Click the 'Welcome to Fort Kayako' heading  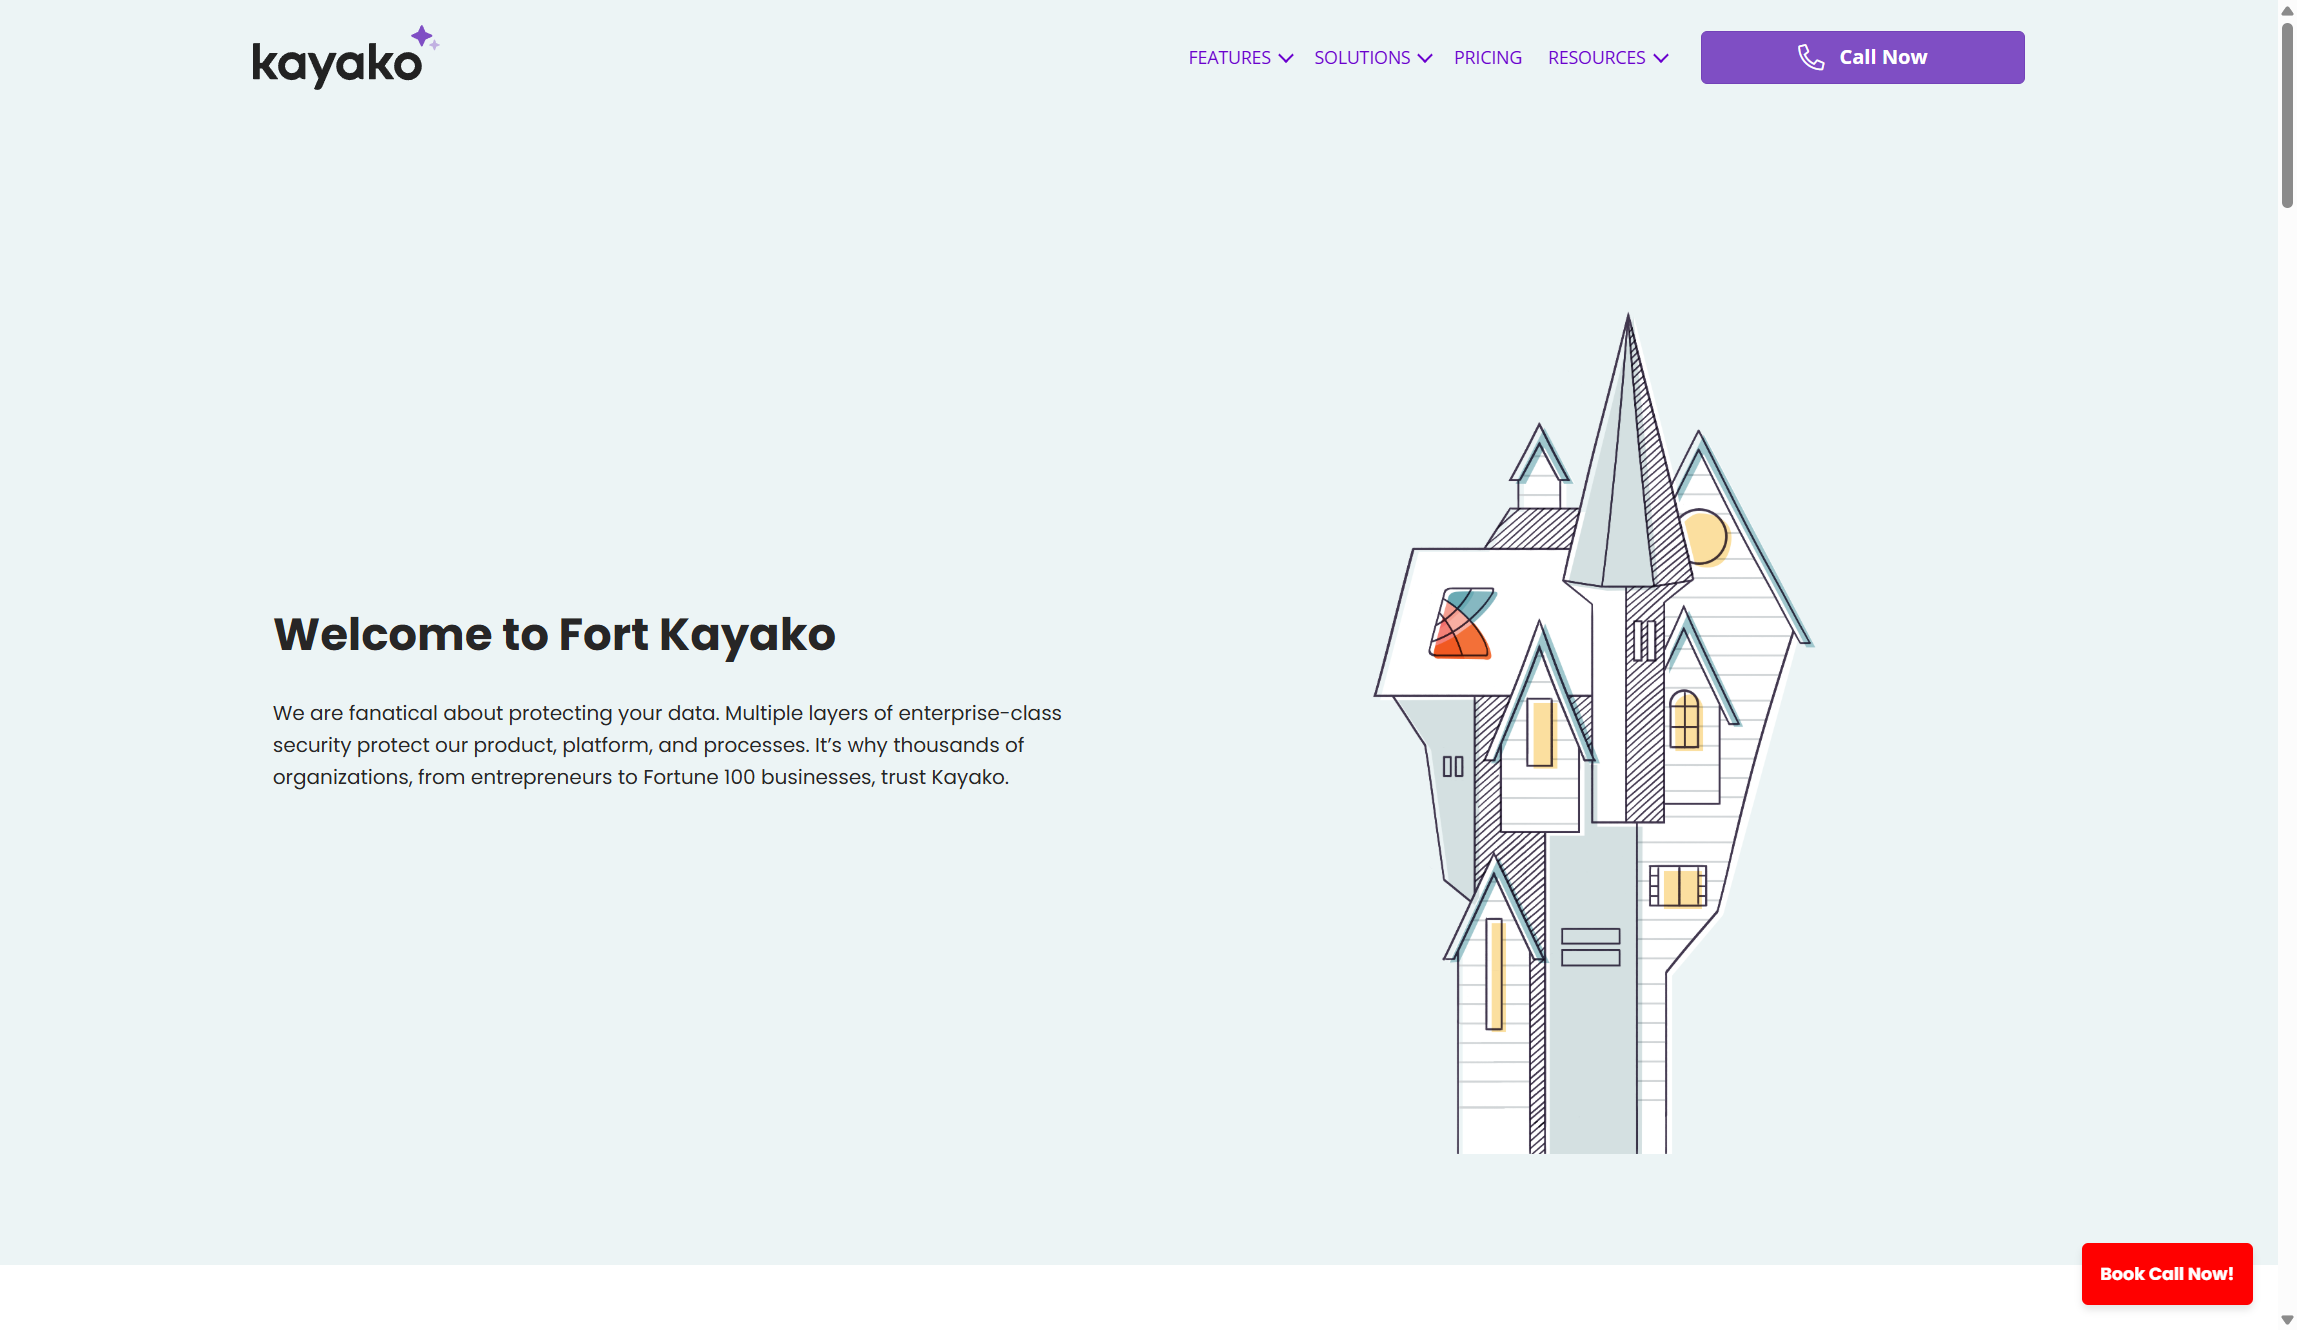click(x=554, y=634)
